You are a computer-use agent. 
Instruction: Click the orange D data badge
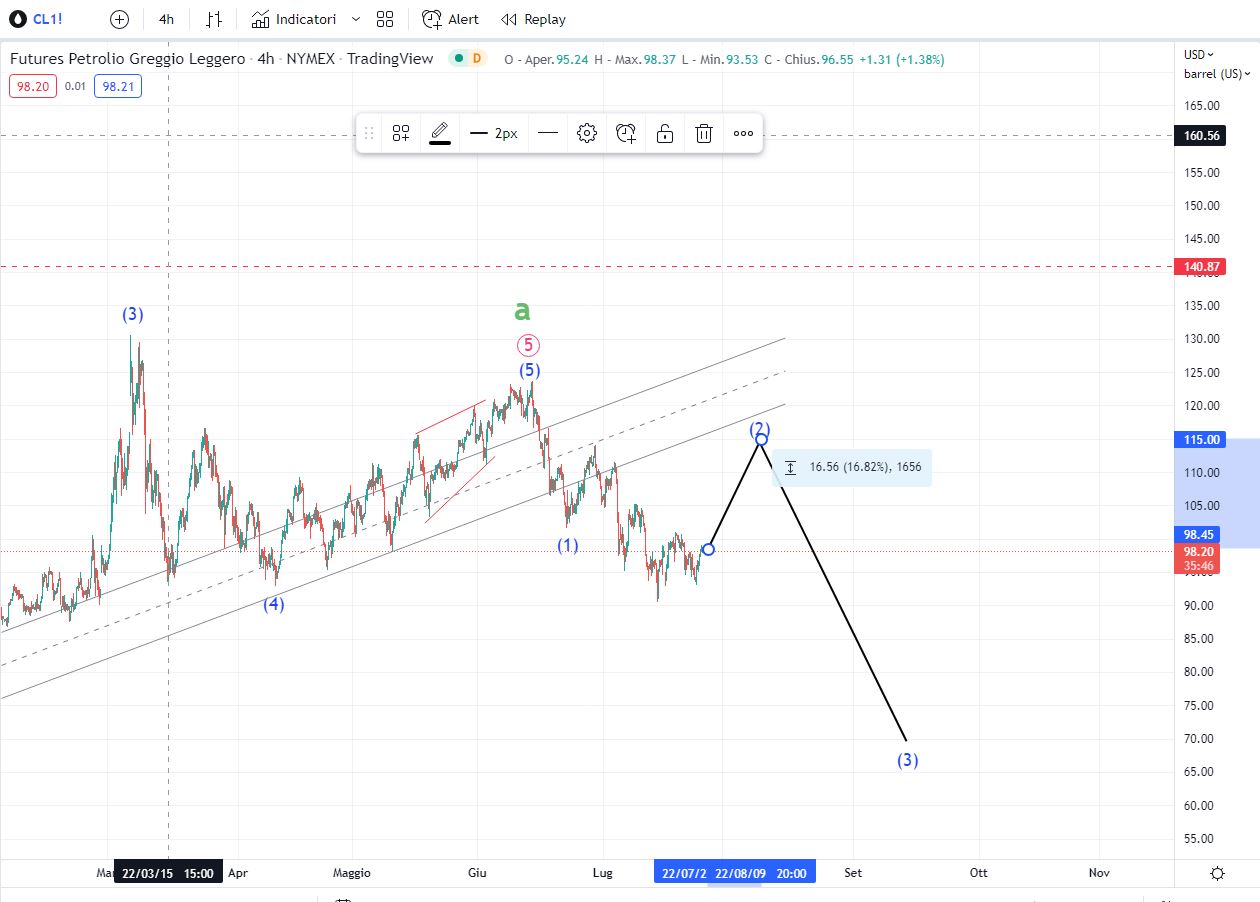click(x=477, y=59)
